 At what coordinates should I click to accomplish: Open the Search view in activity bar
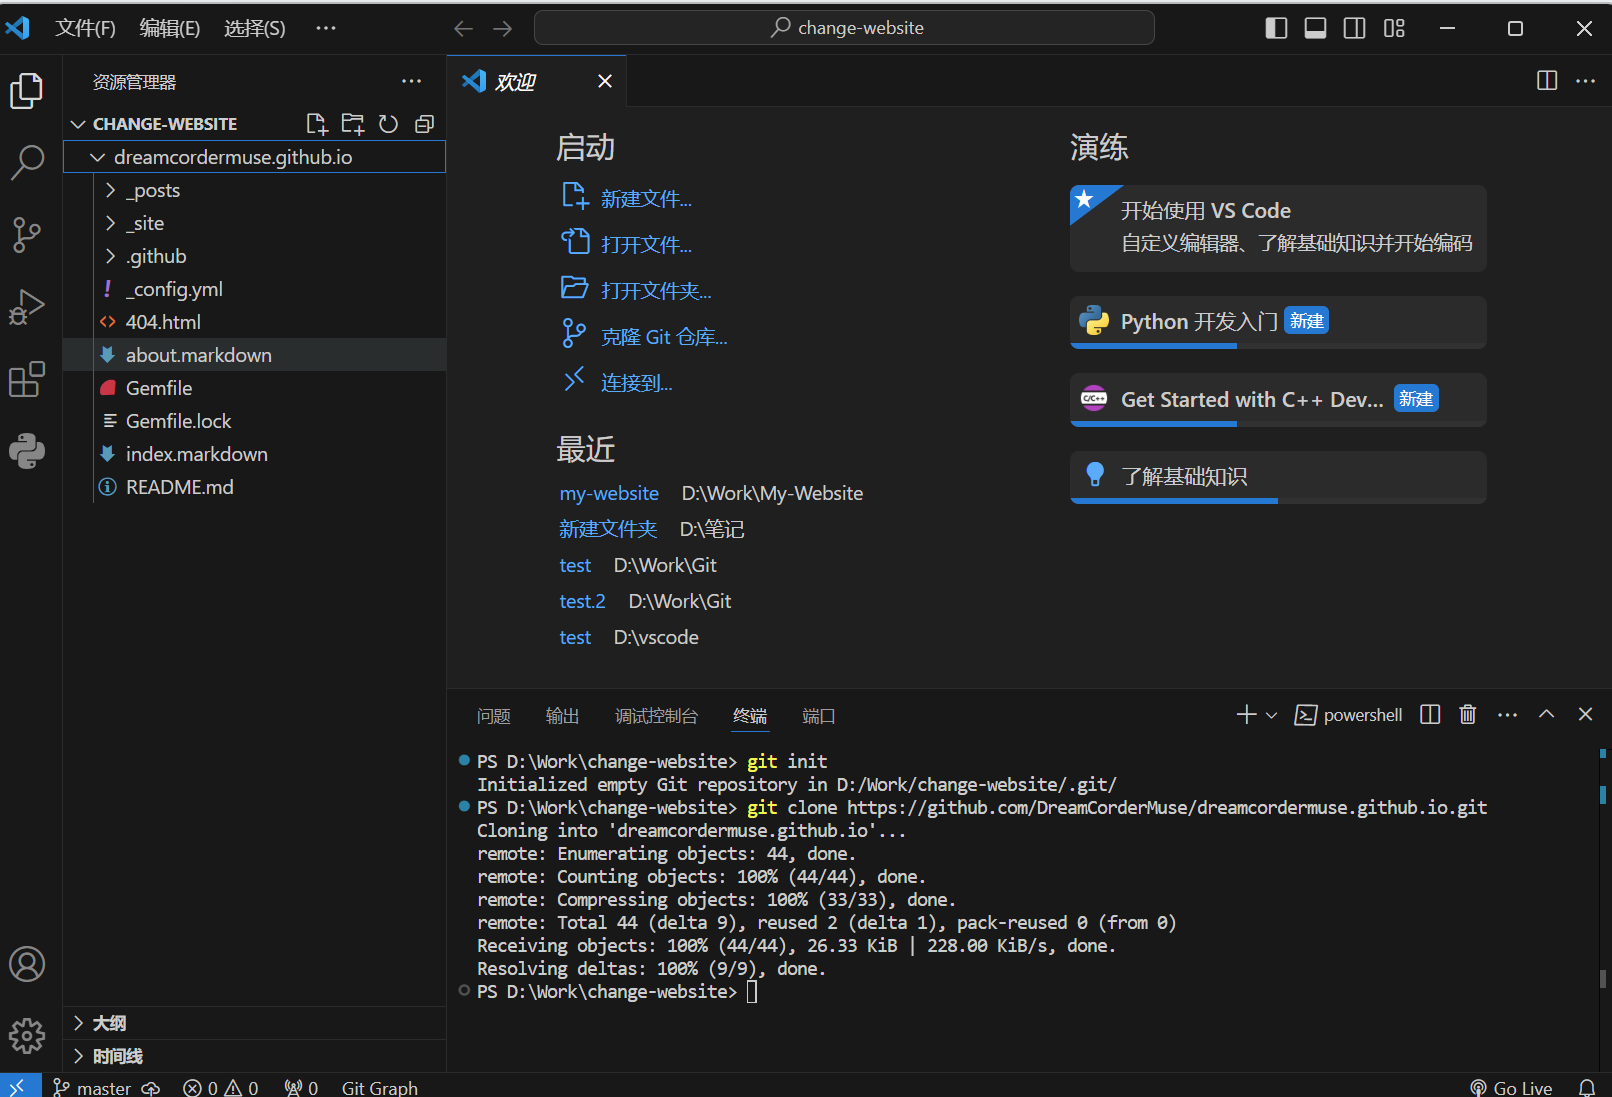pos(27,162)
